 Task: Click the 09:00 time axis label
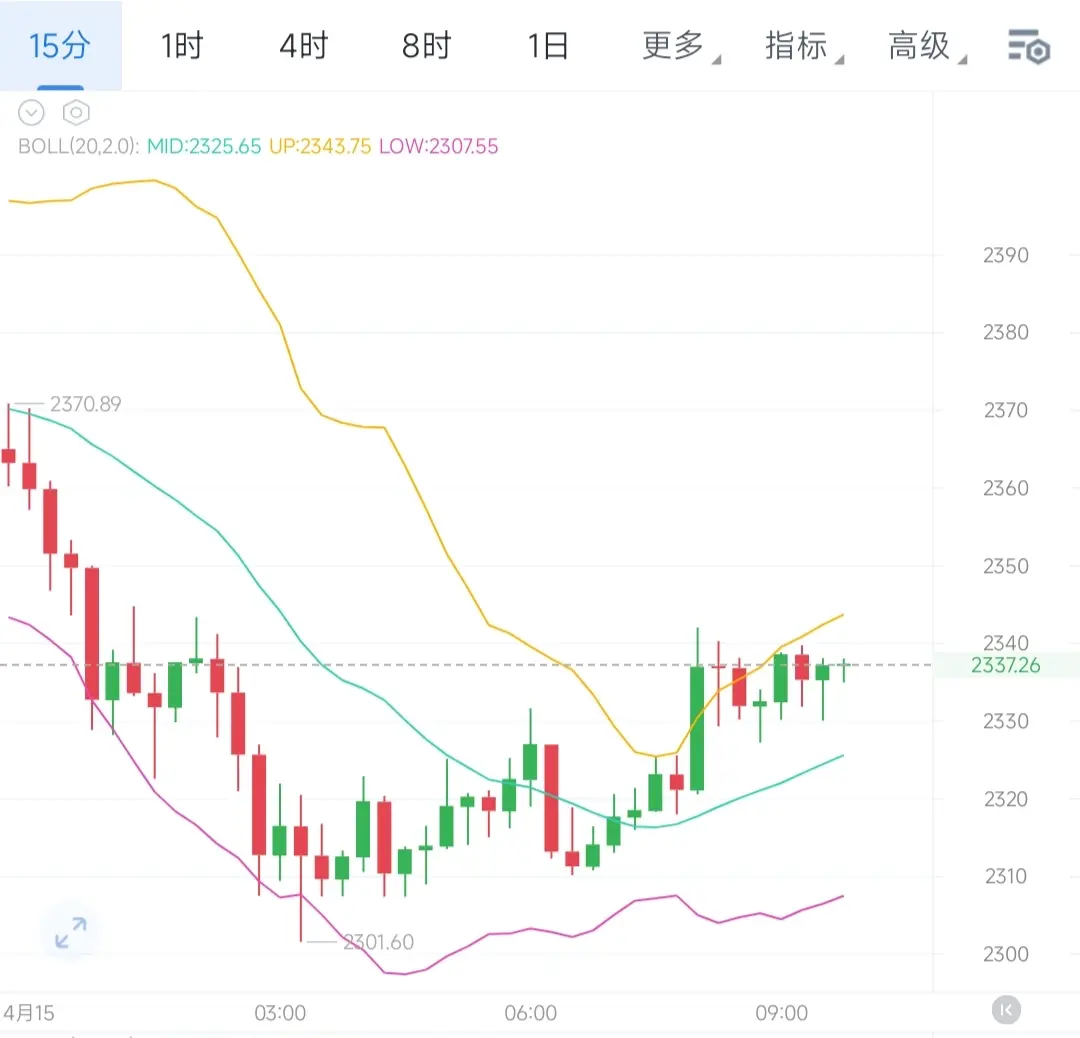(x=781, y=1013)
